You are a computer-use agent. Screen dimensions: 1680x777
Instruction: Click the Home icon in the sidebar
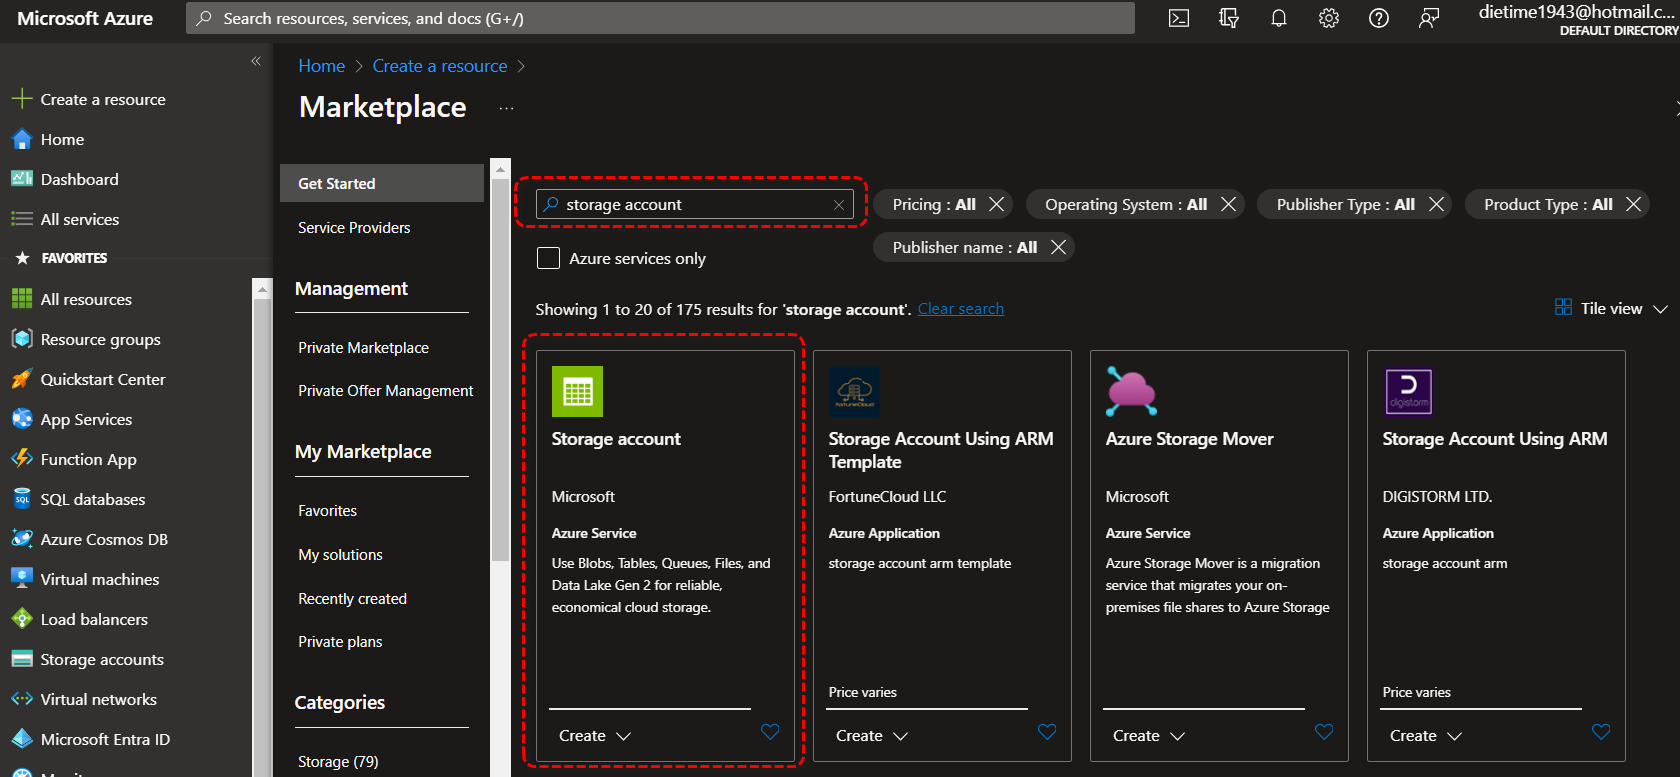pos(22,139)
